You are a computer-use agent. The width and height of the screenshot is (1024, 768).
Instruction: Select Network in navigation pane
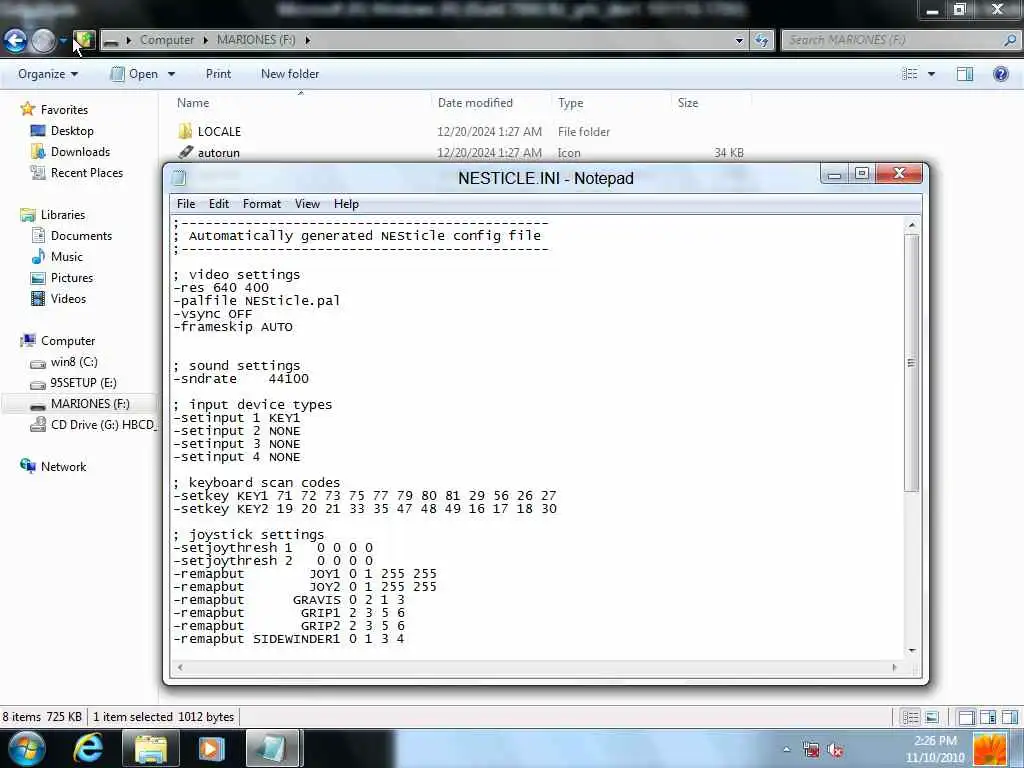tap(63, 466)
